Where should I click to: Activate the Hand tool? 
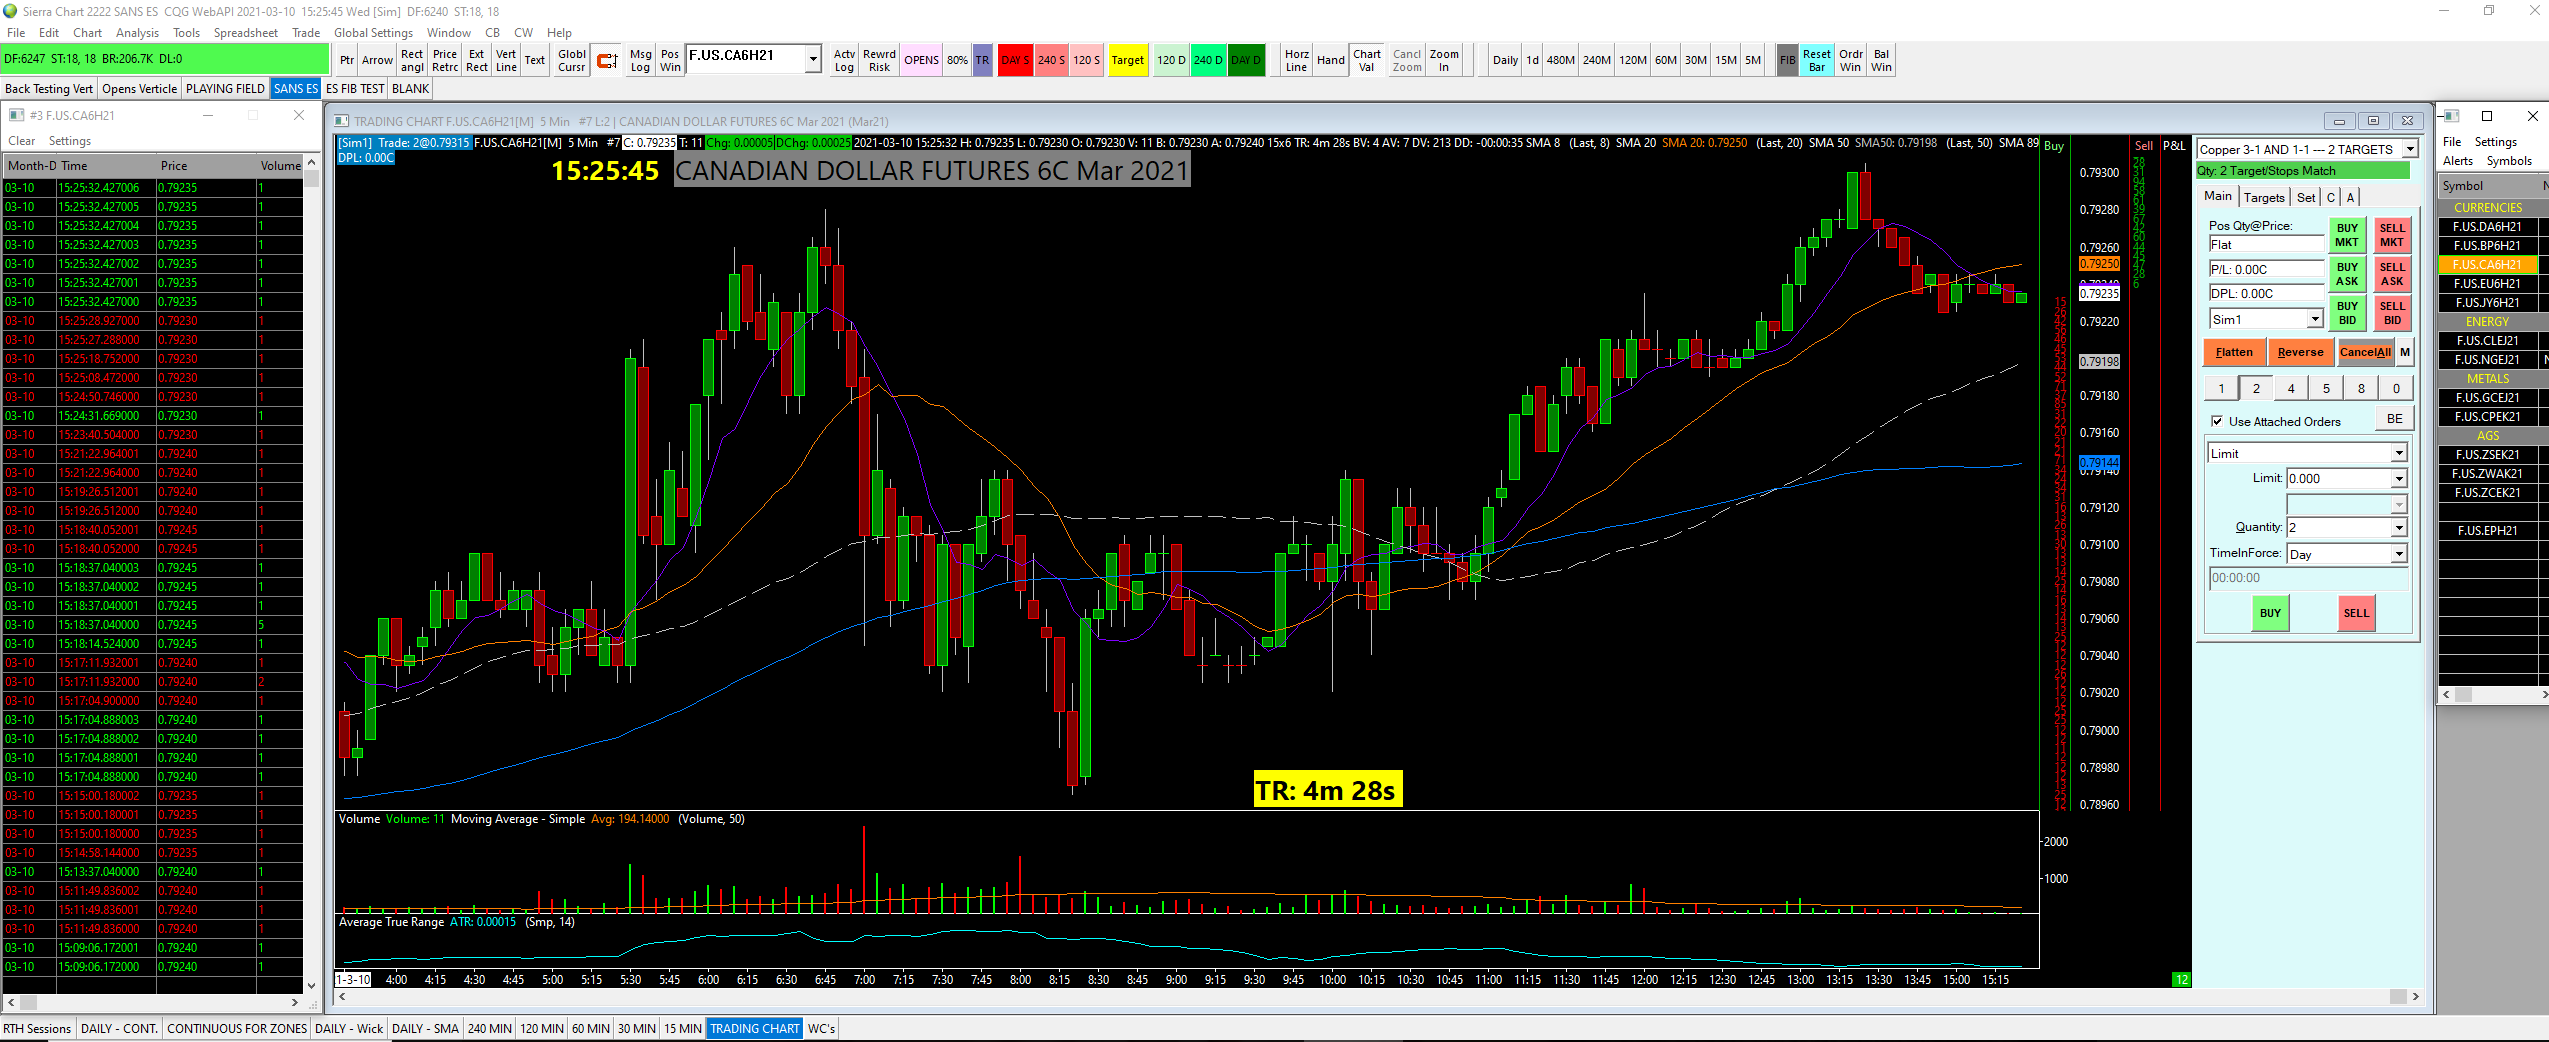1331,60
